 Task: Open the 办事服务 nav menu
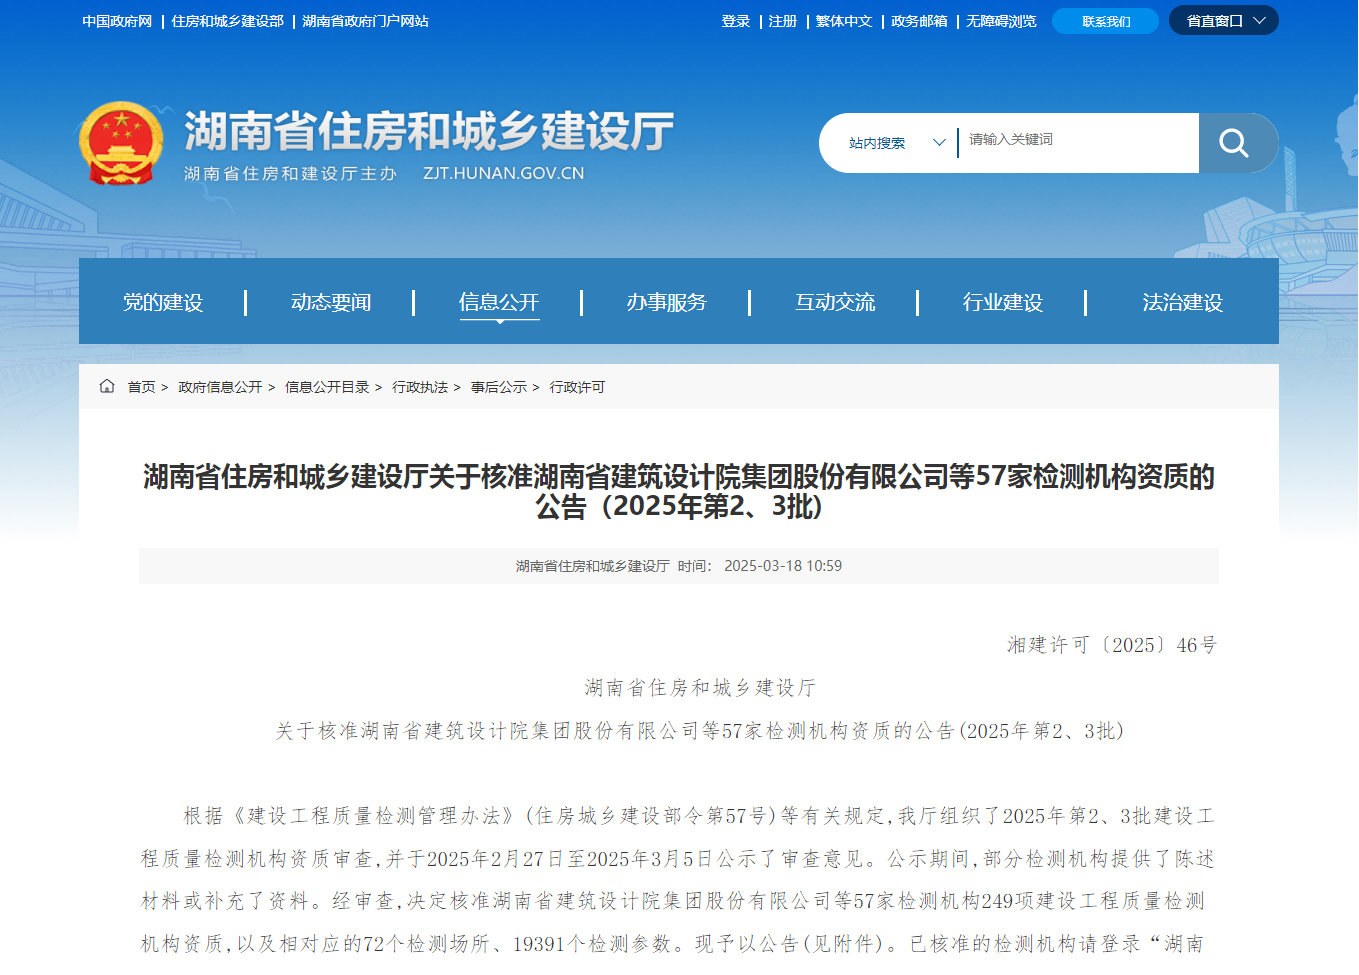(667, 302)
